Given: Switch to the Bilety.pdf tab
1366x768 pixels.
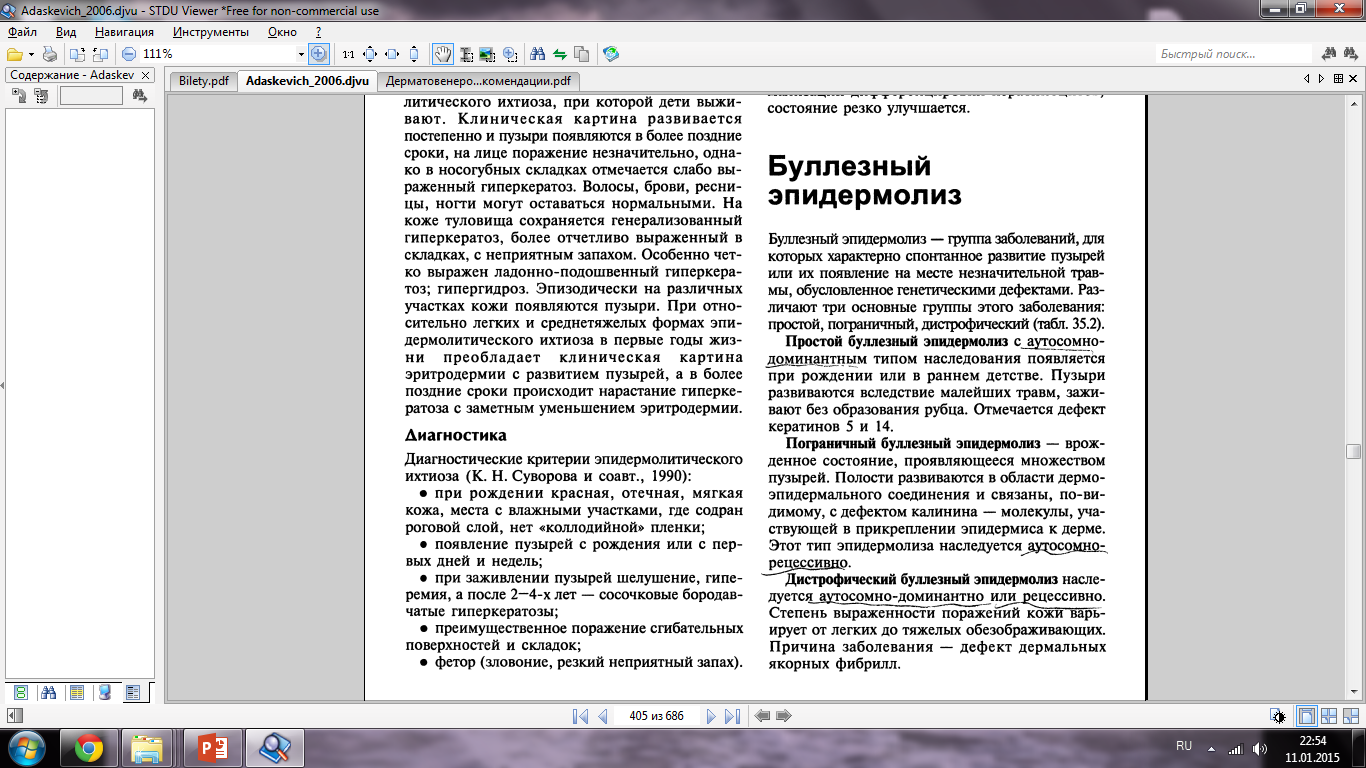Looking at the screenshot, I should [x=204, y=81].
